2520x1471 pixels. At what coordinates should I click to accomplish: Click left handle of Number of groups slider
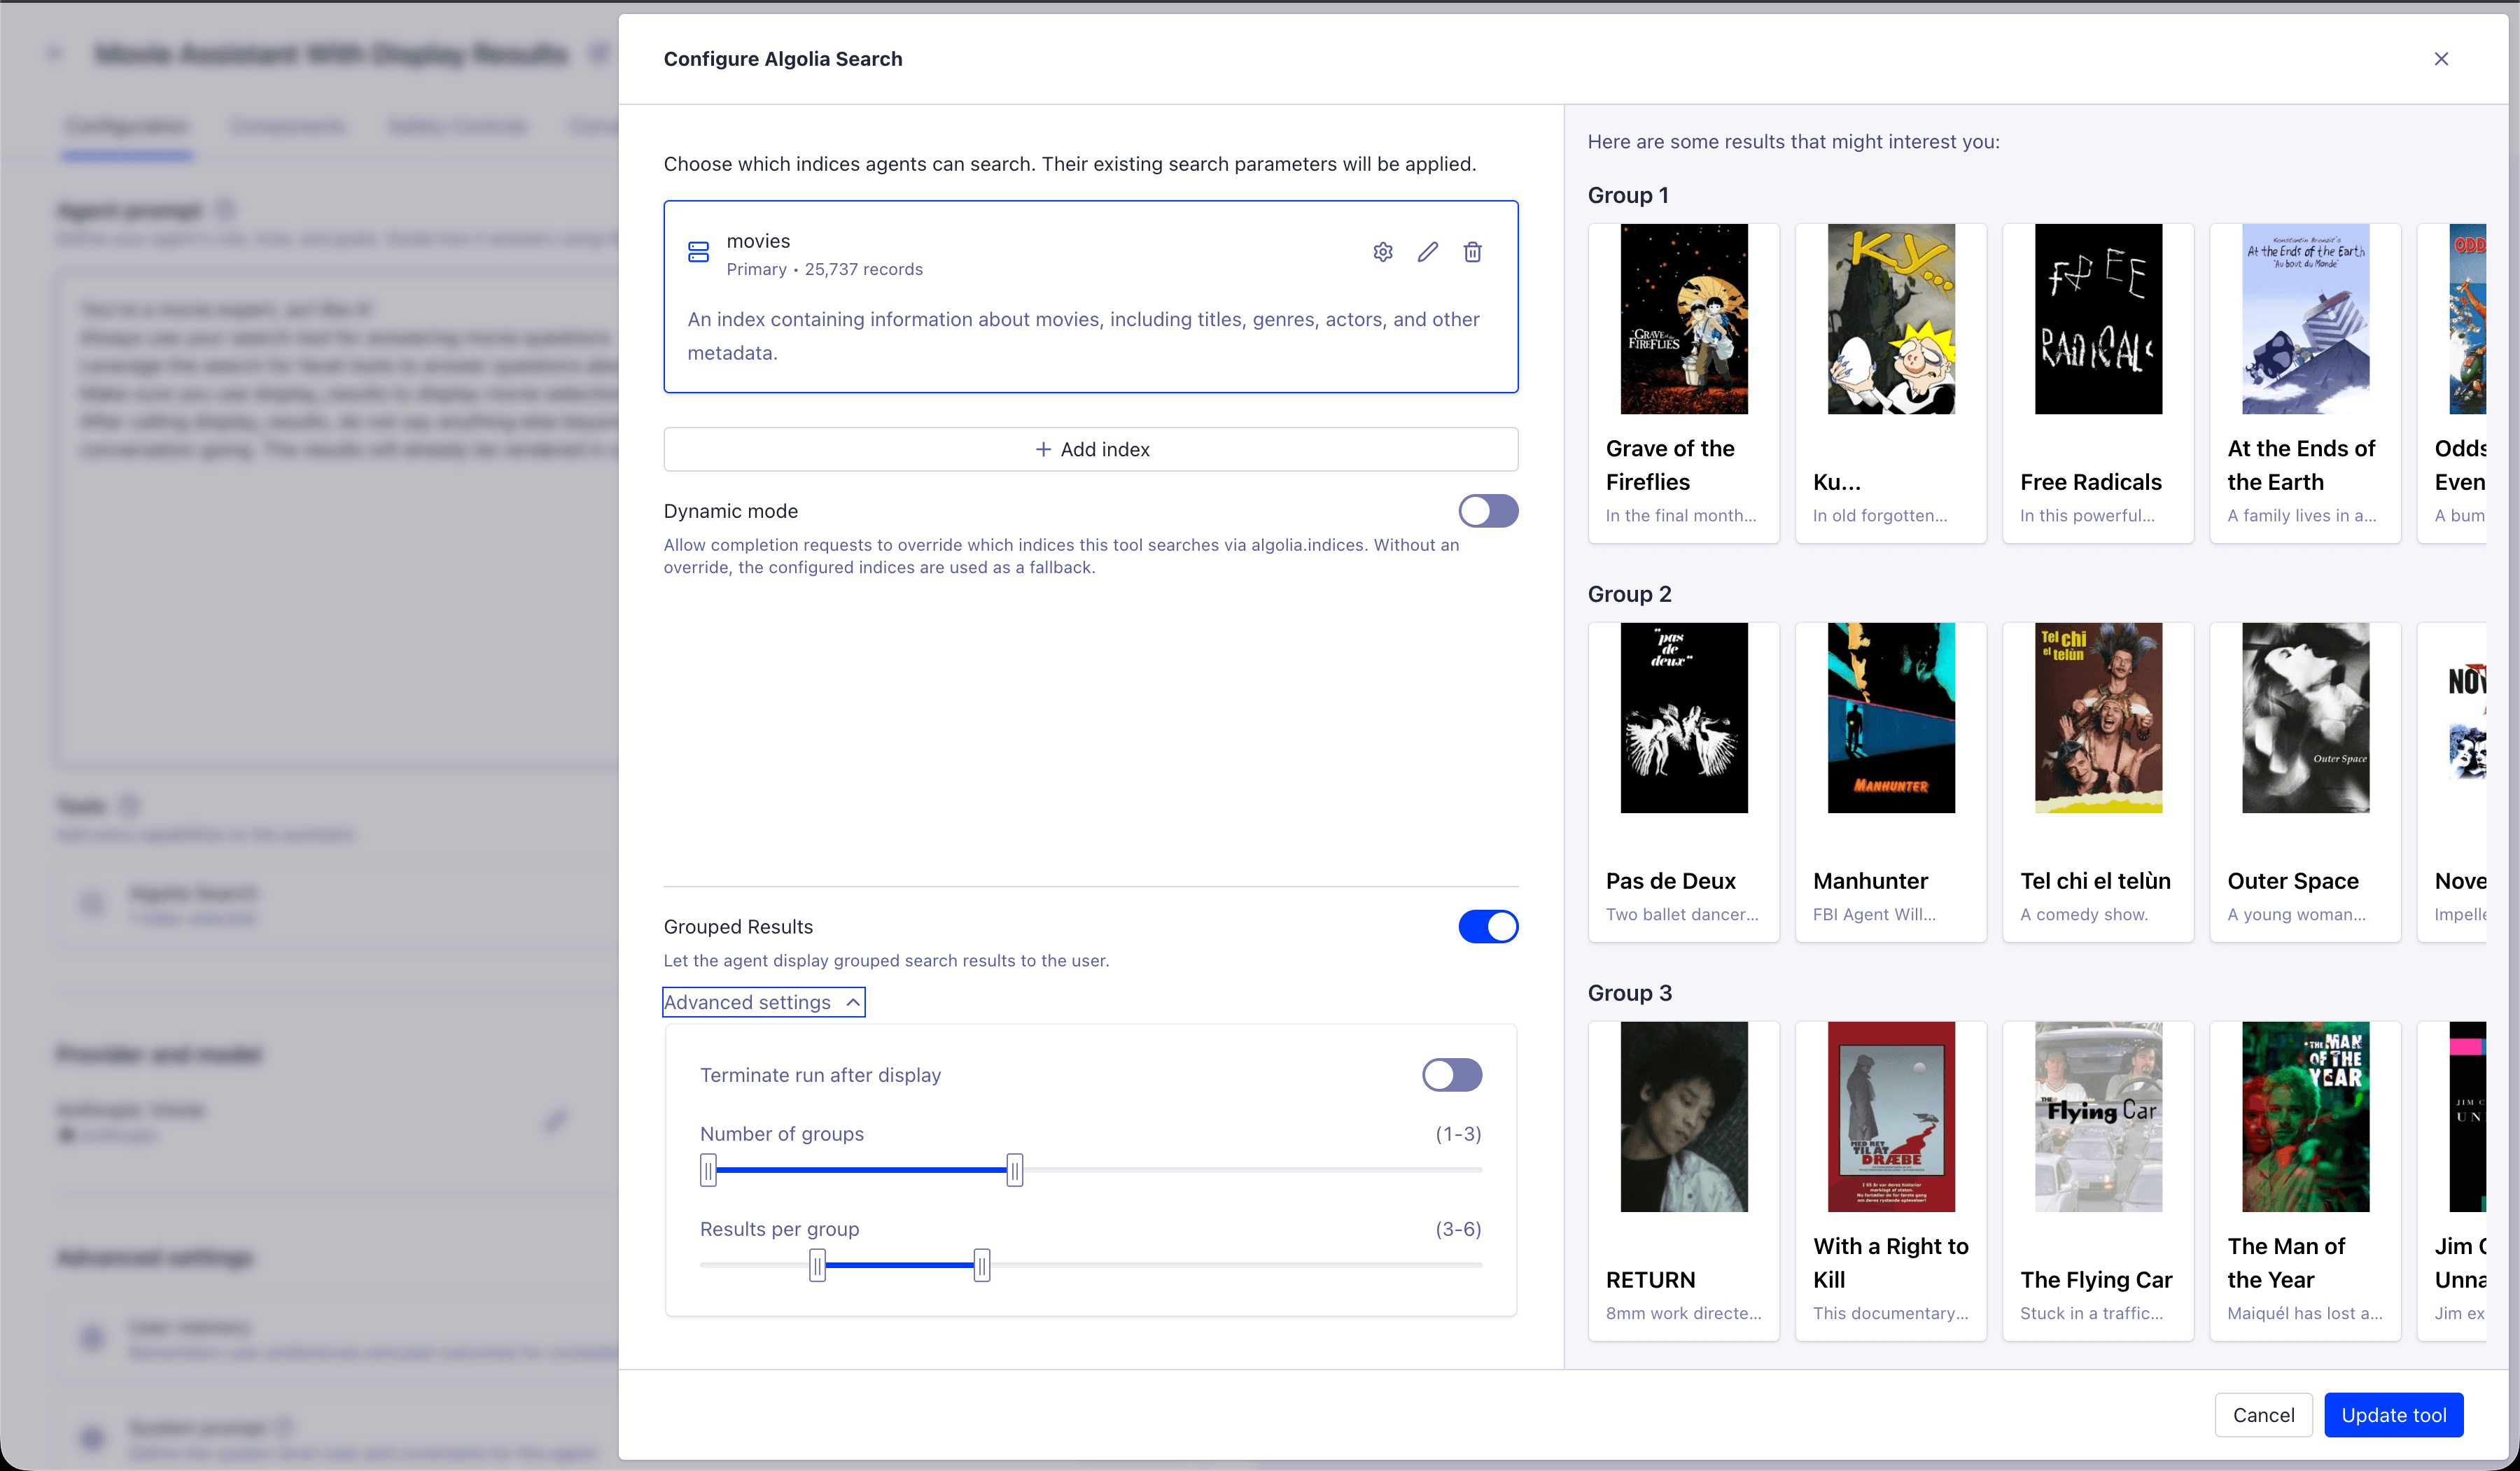click(708, 1170)
